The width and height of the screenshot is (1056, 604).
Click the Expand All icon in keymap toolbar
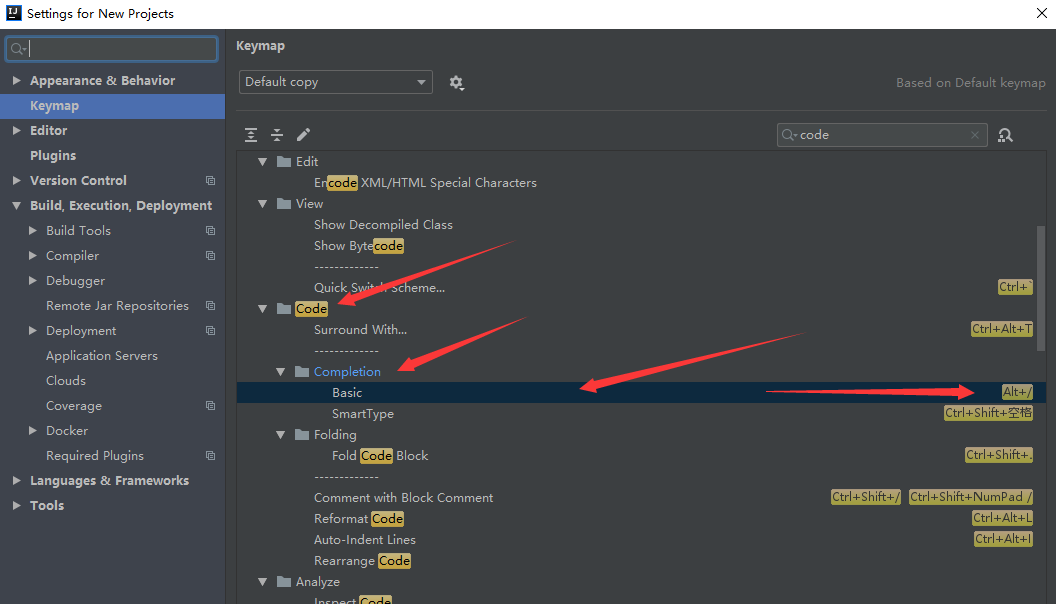pos(251,135)
